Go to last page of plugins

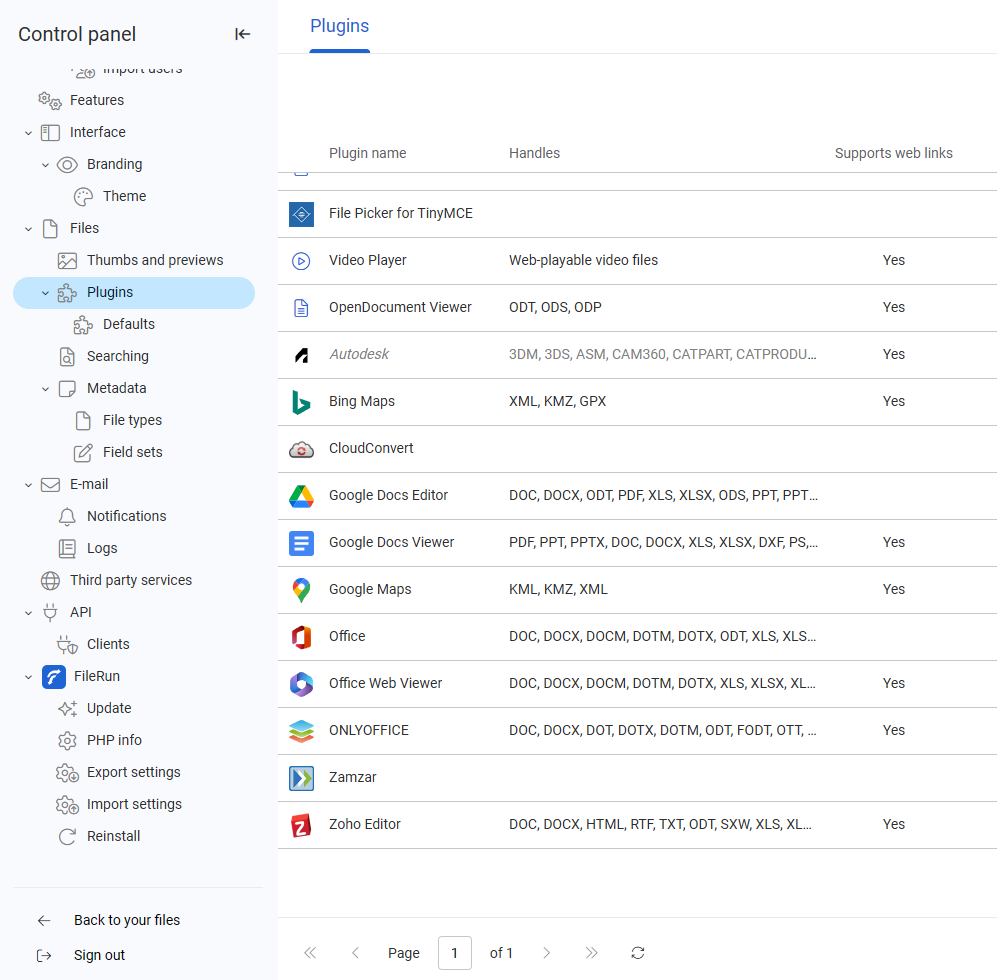pos(591,953)
